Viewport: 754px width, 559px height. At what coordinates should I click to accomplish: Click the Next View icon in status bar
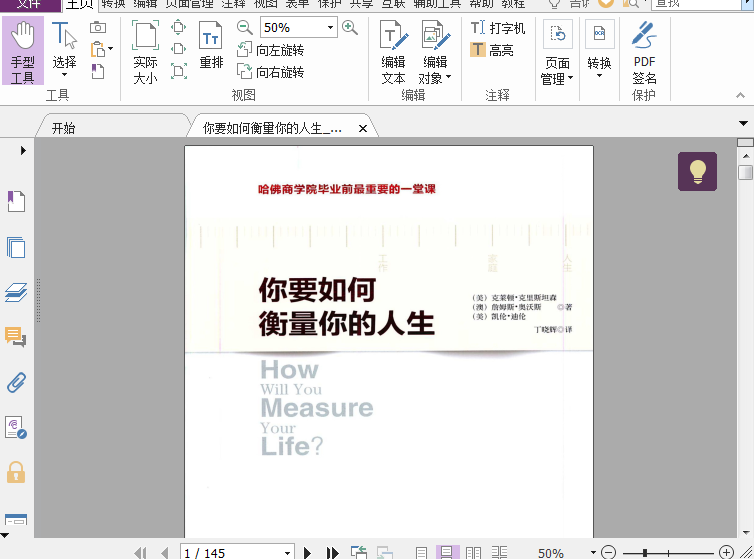coord(385,552)
